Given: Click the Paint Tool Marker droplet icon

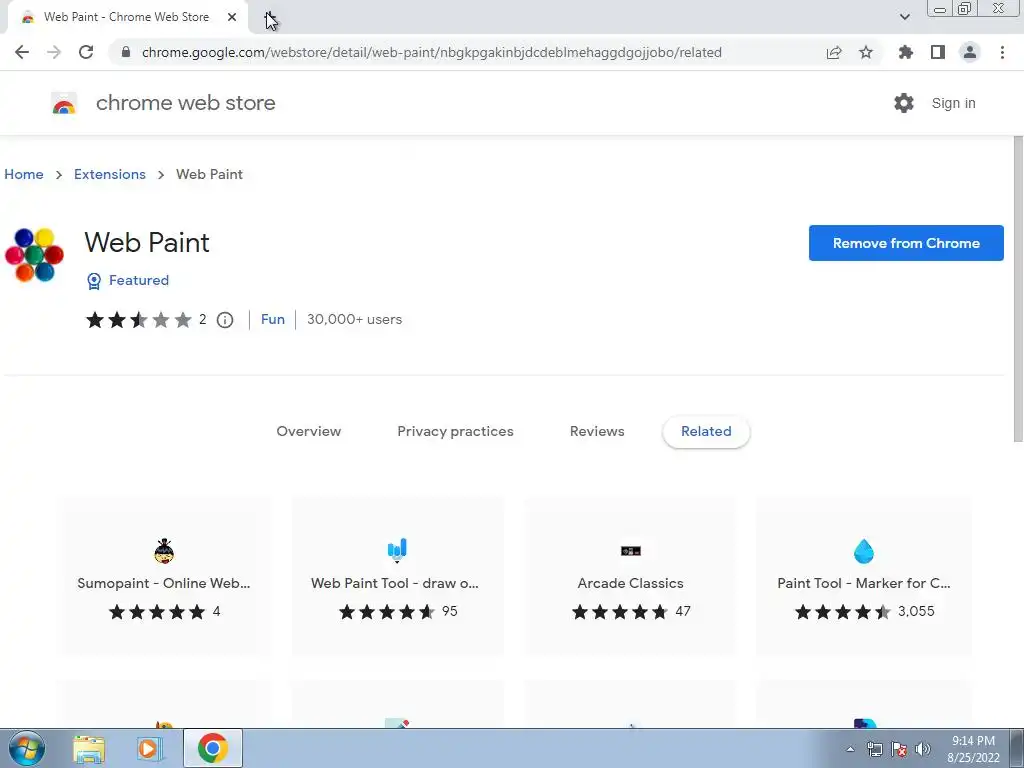Looking at the screenshot, I should (864, 551).
